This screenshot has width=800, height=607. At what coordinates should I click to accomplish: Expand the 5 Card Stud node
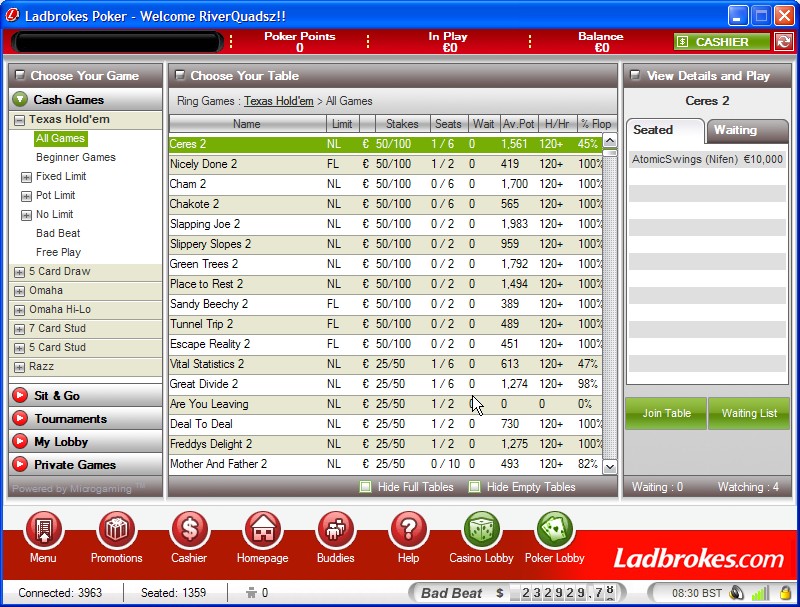[x=19, y=348]
